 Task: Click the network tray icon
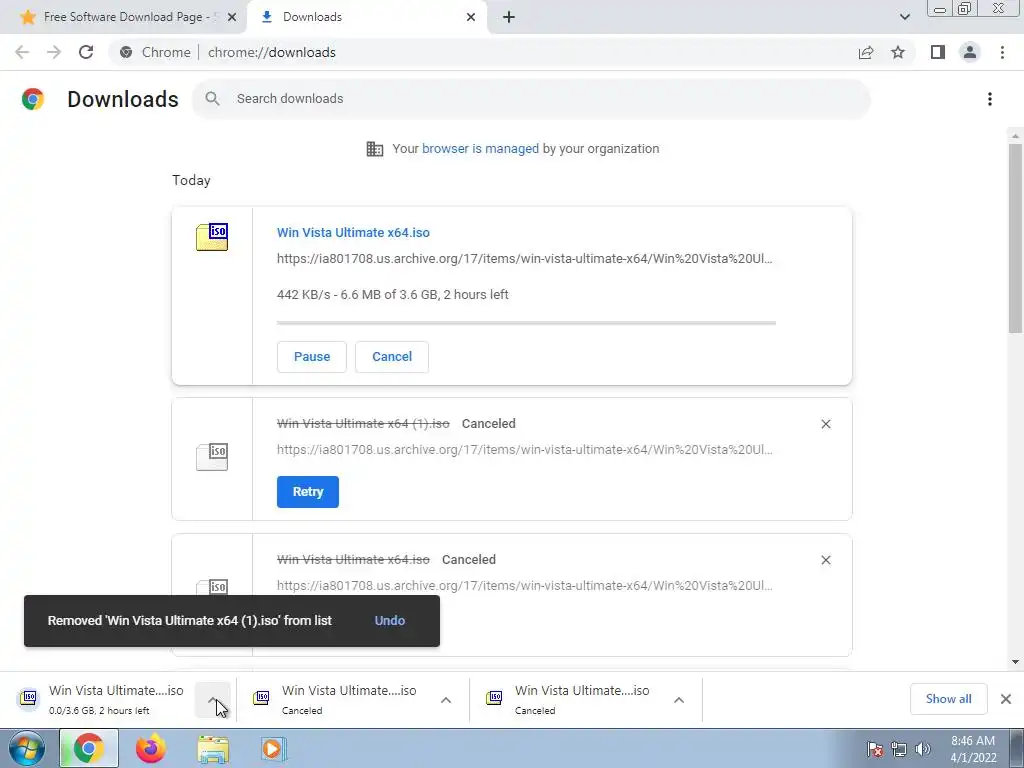pos(899,749)
